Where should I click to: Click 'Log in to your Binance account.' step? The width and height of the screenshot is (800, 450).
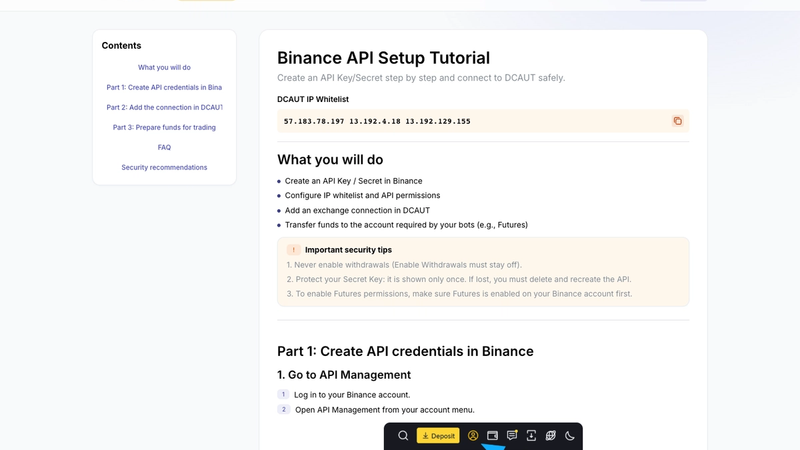coord(352,395)
